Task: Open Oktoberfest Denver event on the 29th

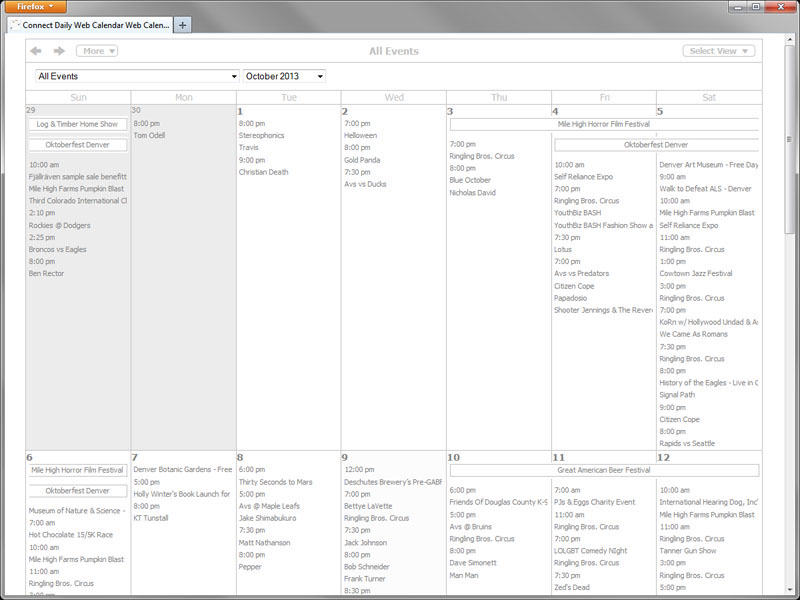Action: click(78, 145)
